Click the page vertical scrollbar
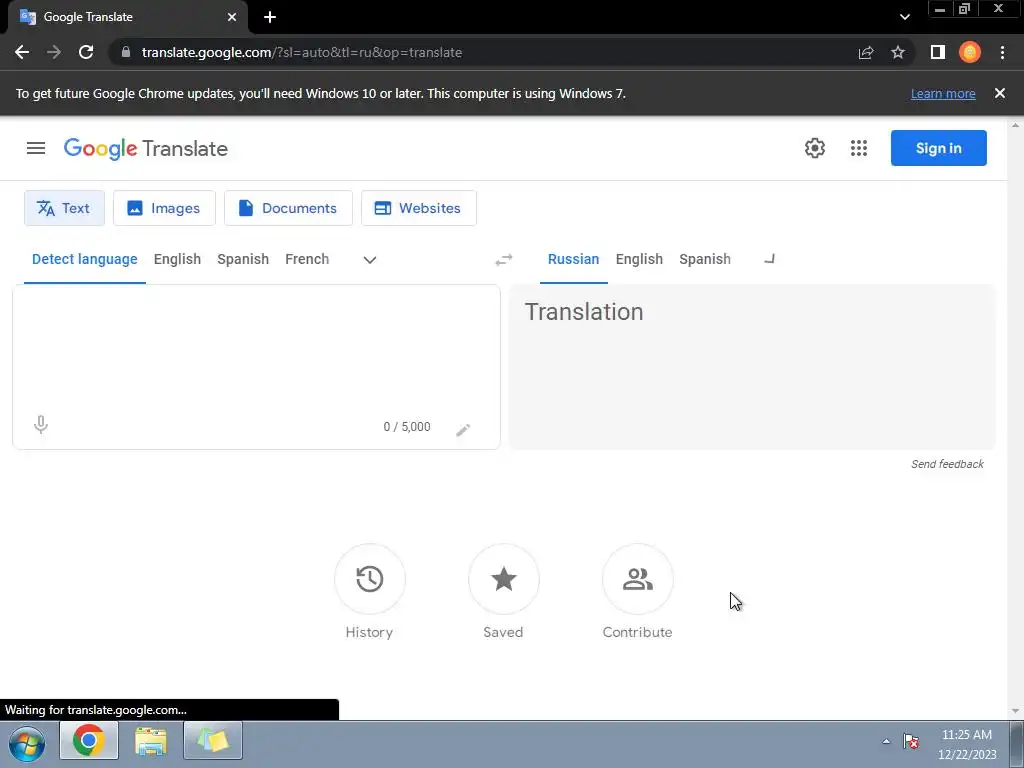 [x=1016, y=418]
